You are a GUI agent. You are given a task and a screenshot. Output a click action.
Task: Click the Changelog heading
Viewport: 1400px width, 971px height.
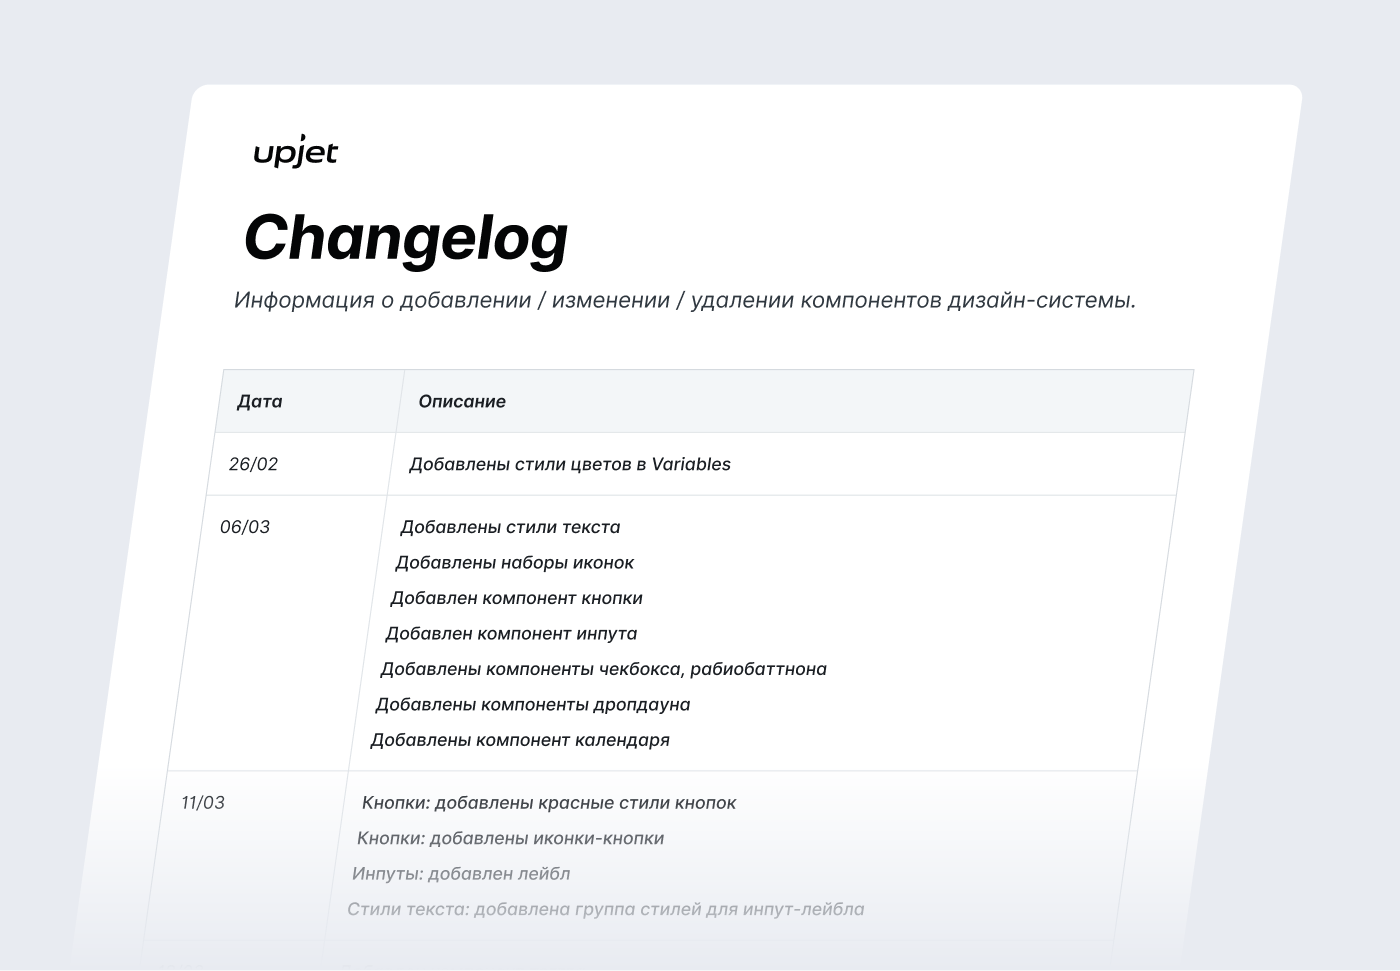[406, 238]
